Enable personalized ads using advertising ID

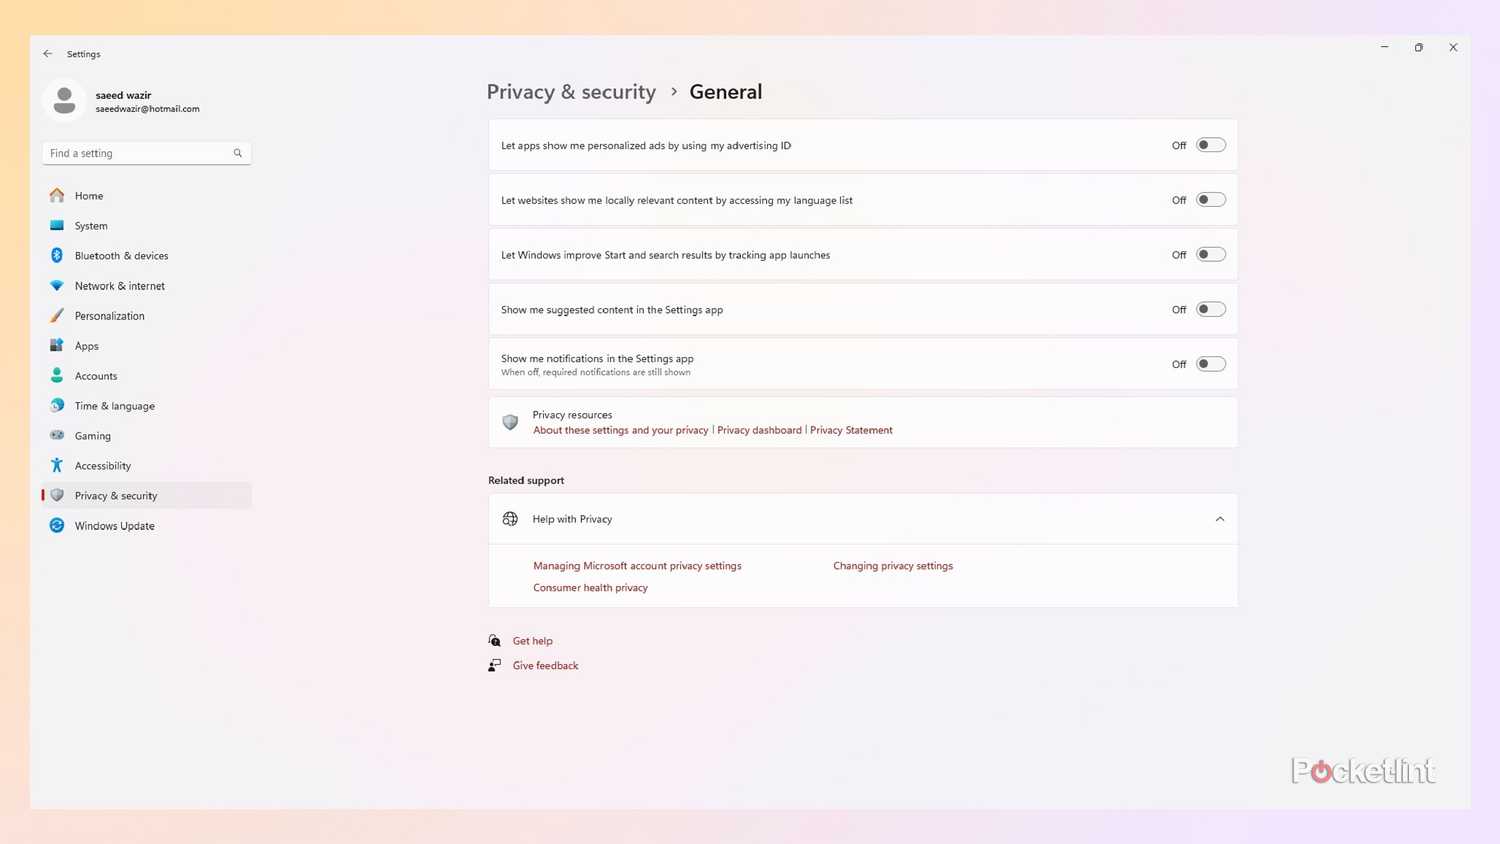1210,144
